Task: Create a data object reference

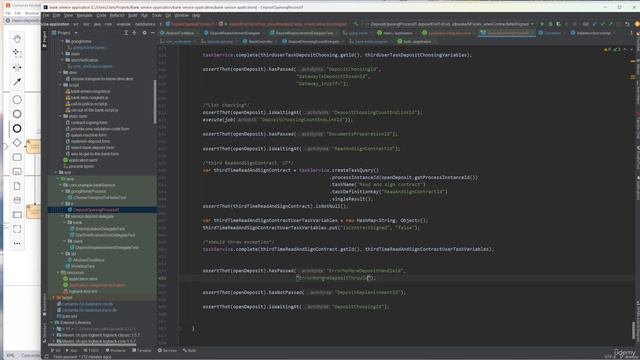Action: point(17,186)
